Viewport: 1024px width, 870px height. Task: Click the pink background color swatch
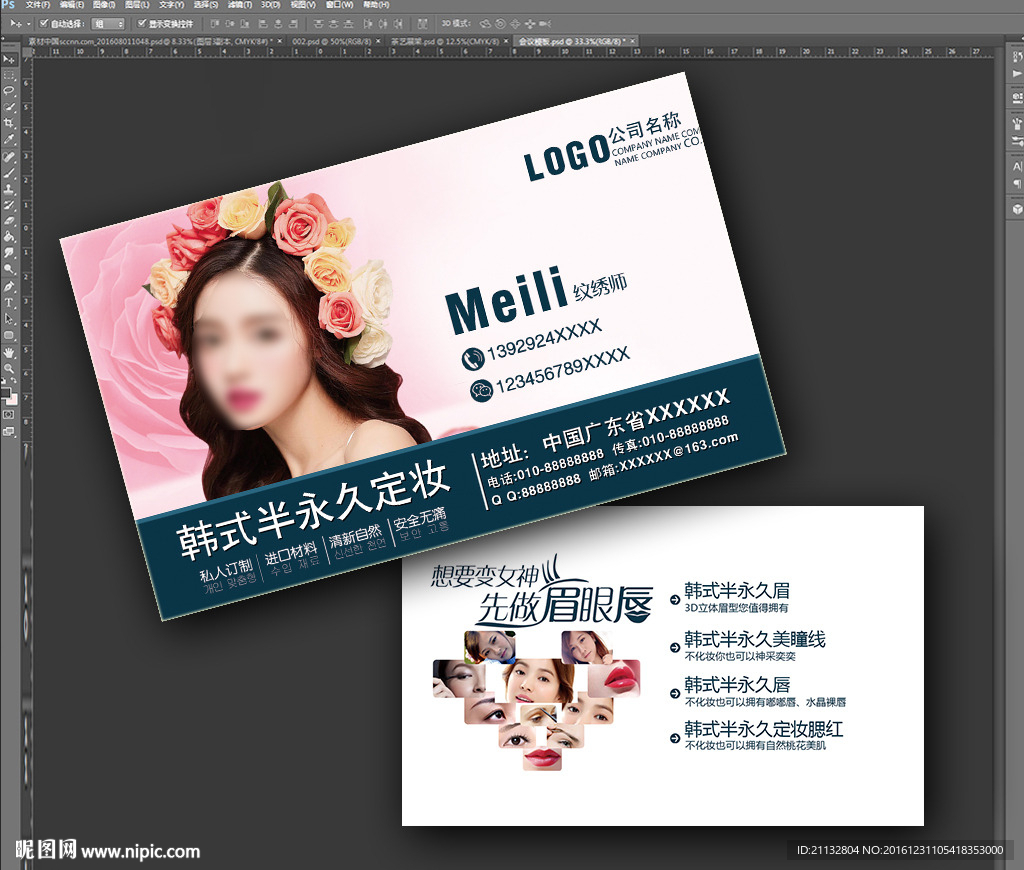click(12, 399)
